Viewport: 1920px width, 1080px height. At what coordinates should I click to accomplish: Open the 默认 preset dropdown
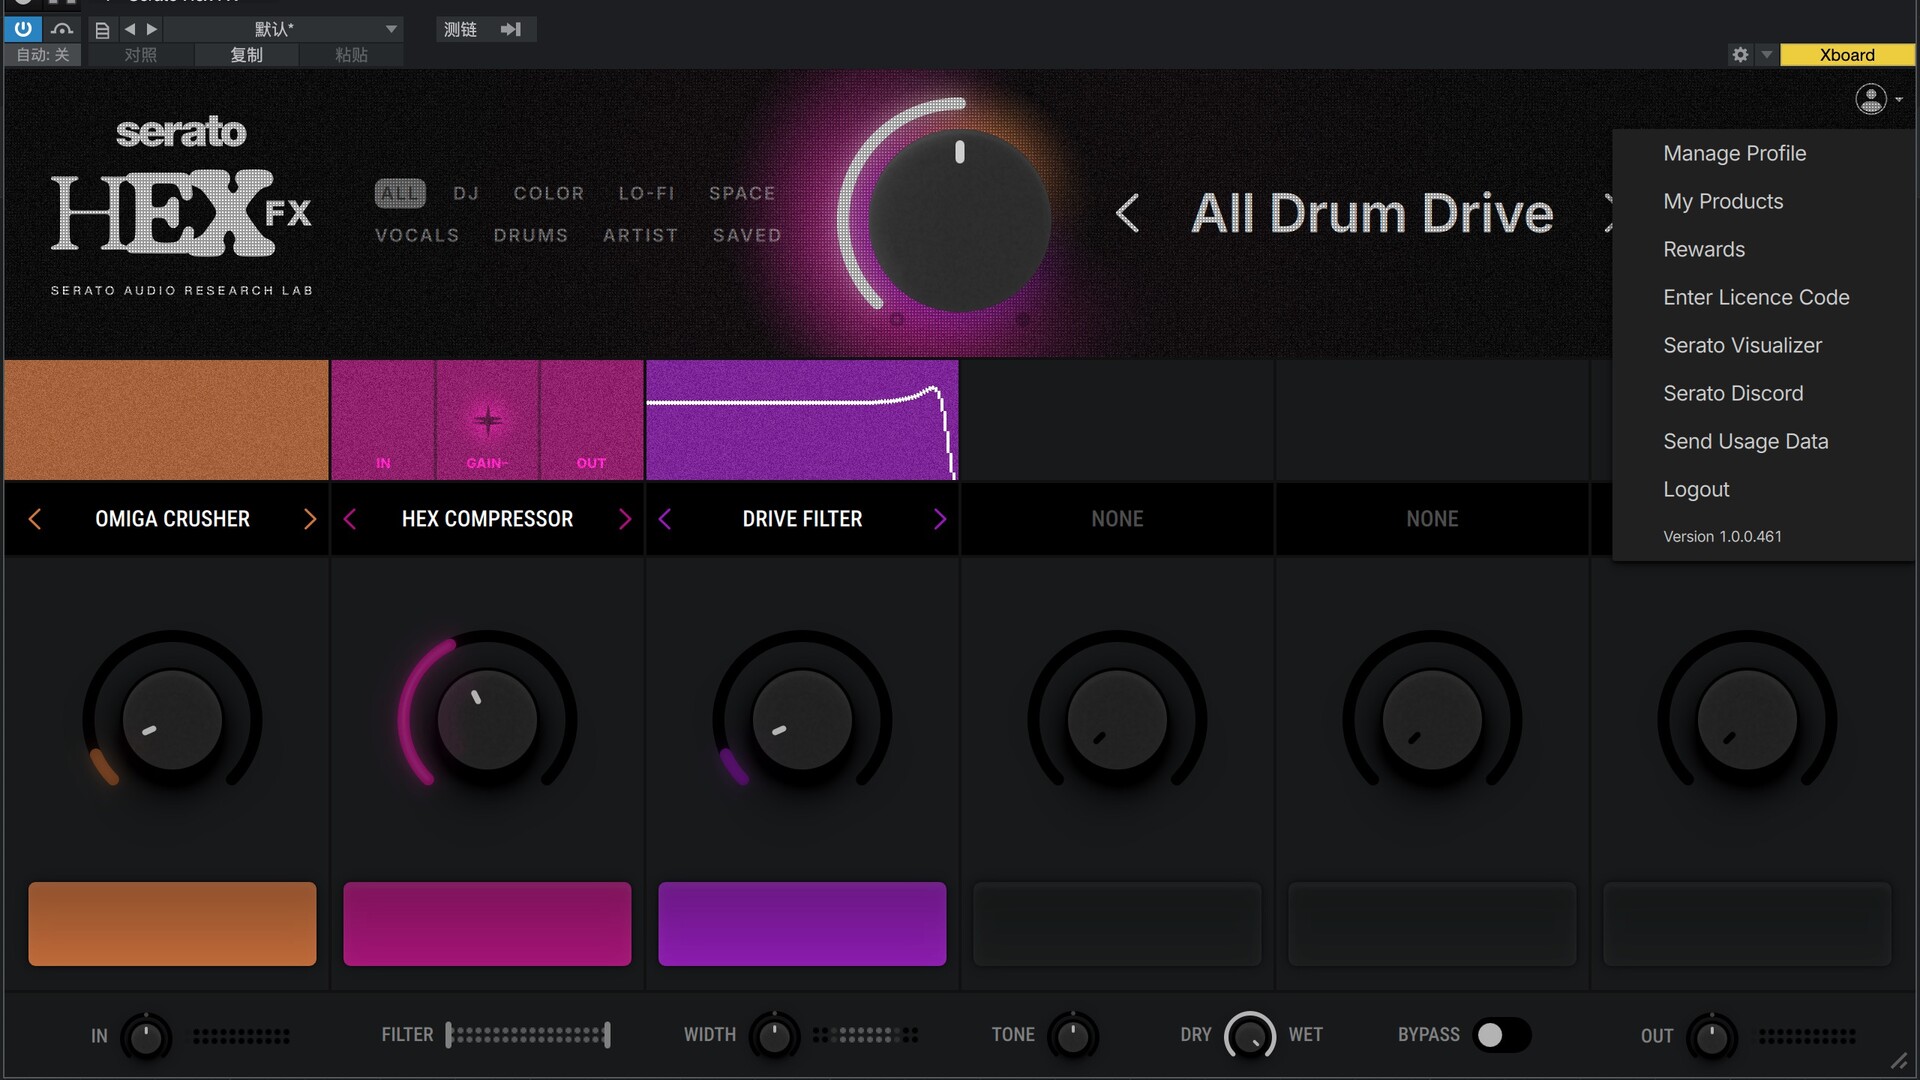pos(283,29)
